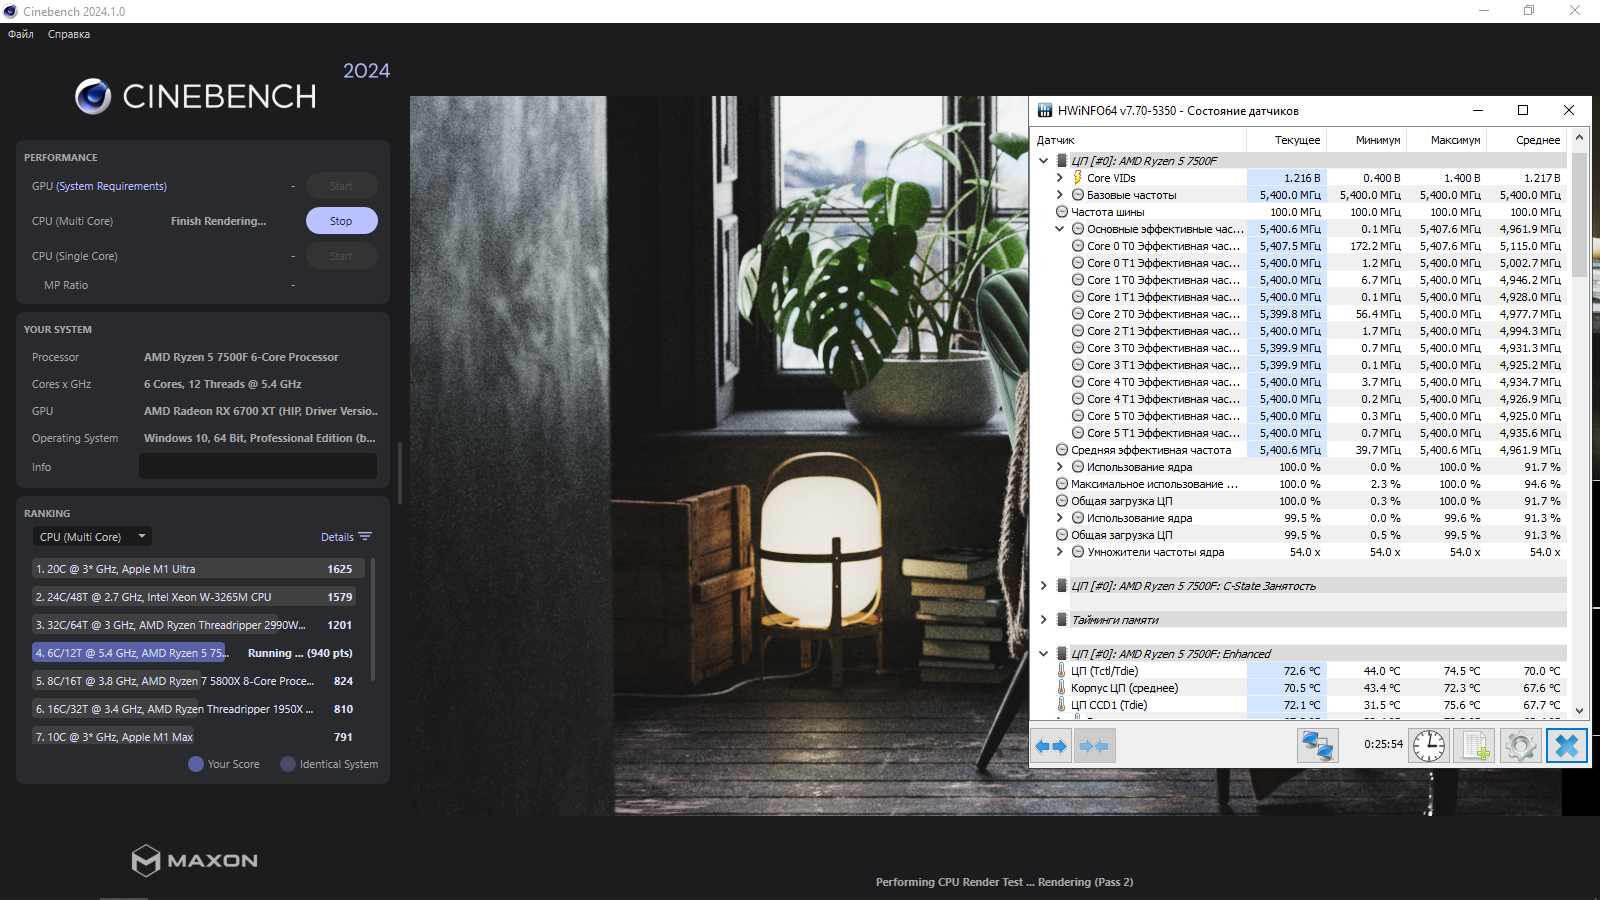Click the Details link in Ranking
This screenshot has width=1600, height=900.
(x=337, y=537)
